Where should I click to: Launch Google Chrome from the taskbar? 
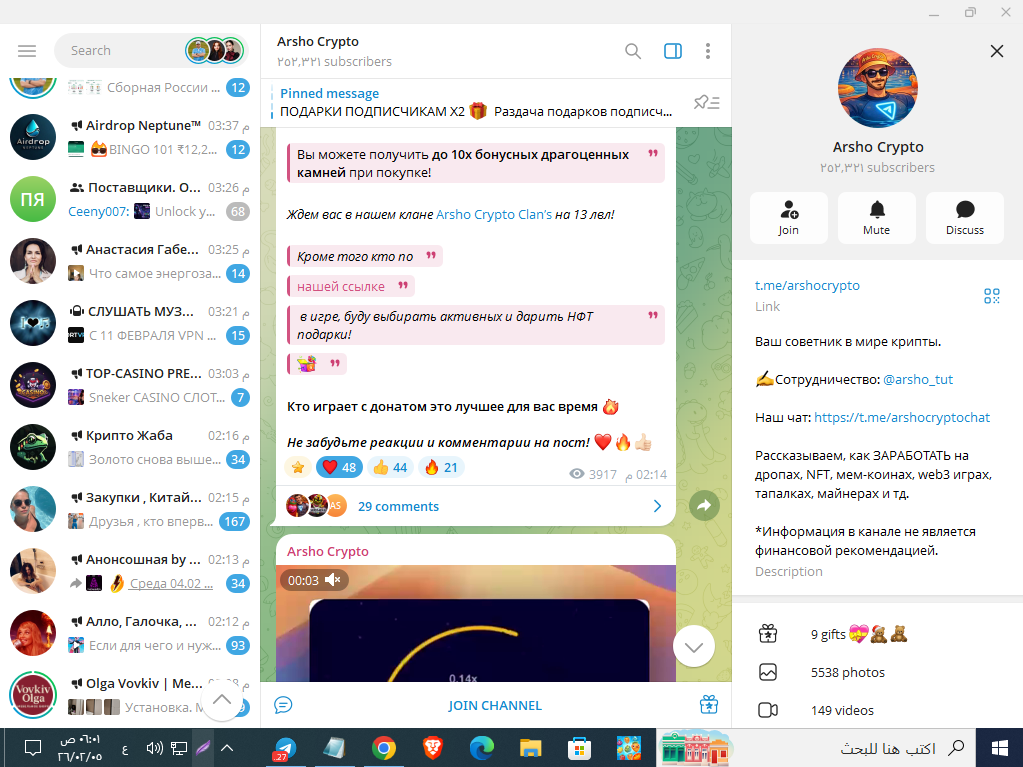click(x=384, y=748)
